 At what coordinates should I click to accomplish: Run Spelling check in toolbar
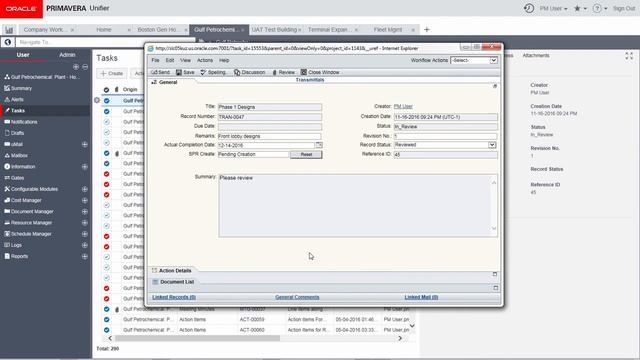point(213,72)
